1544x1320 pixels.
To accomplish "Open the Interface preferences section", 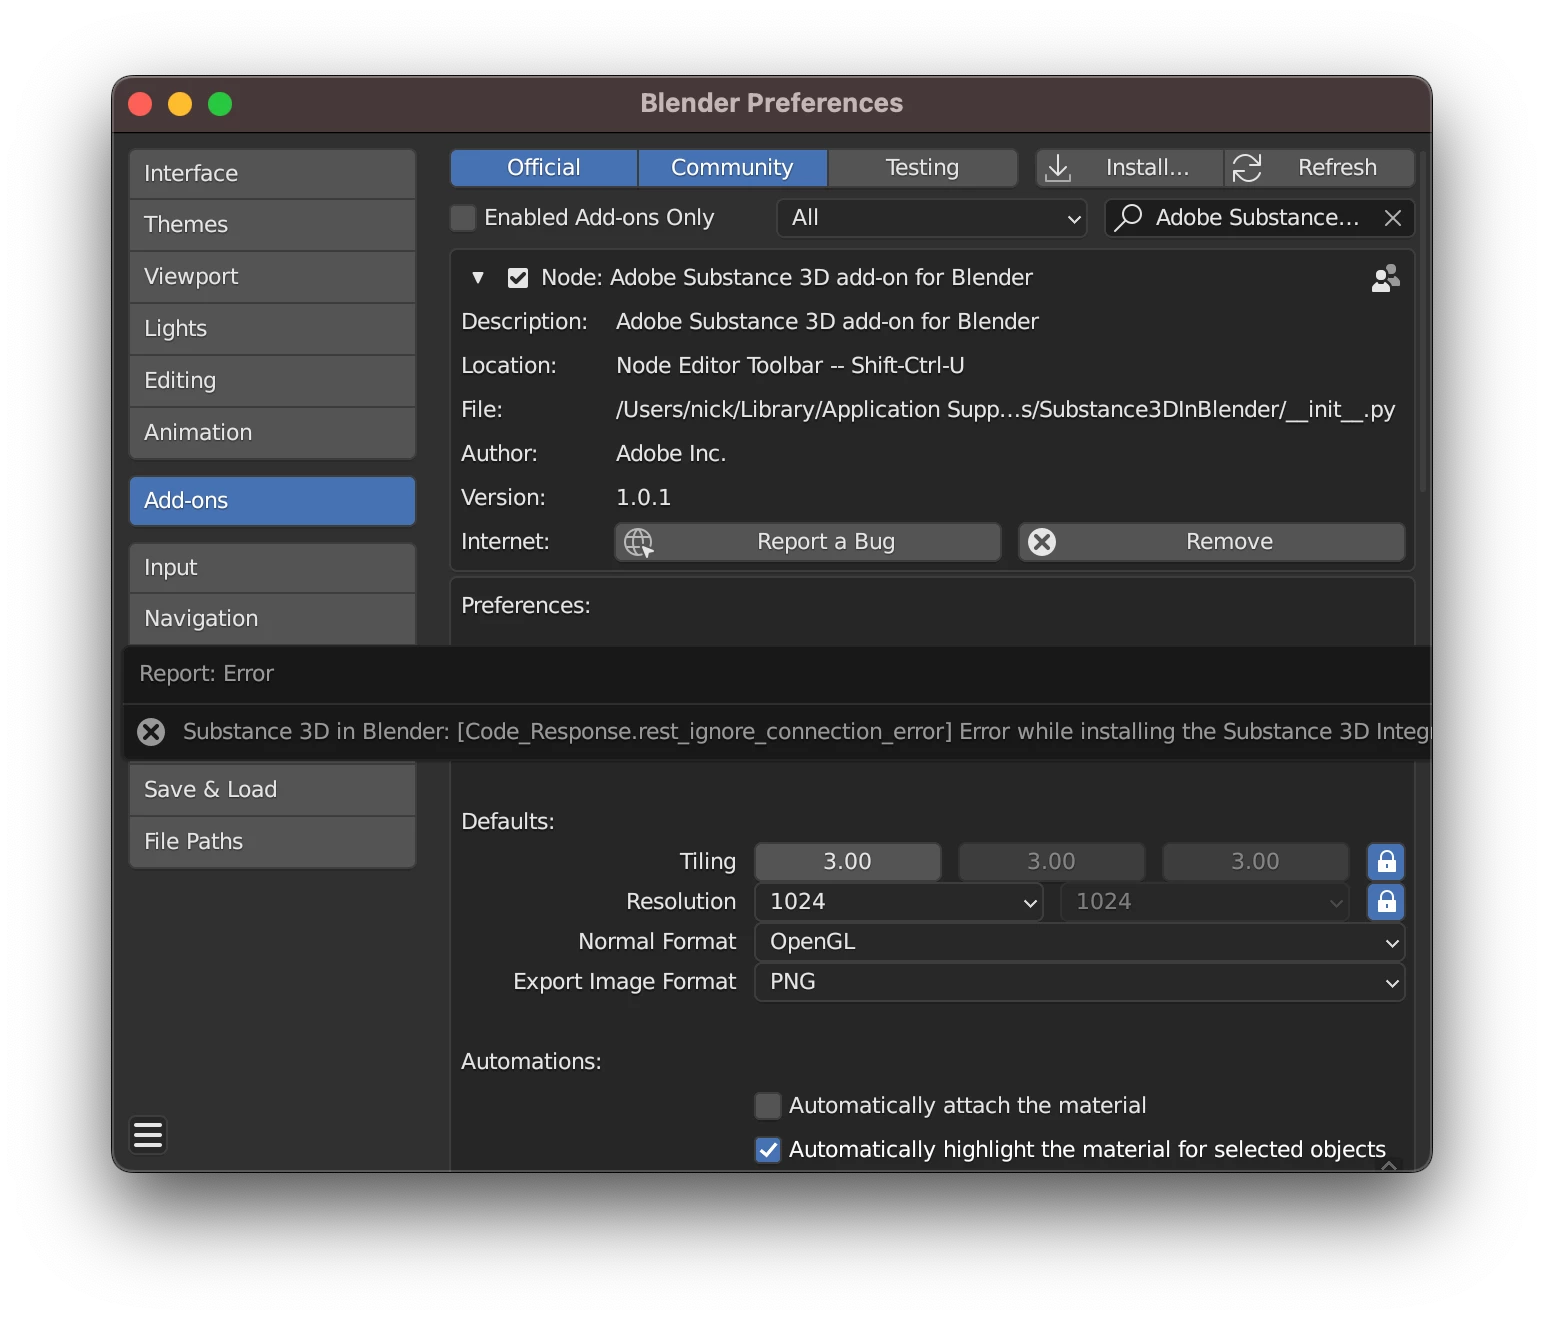I will tap(272, 174).
